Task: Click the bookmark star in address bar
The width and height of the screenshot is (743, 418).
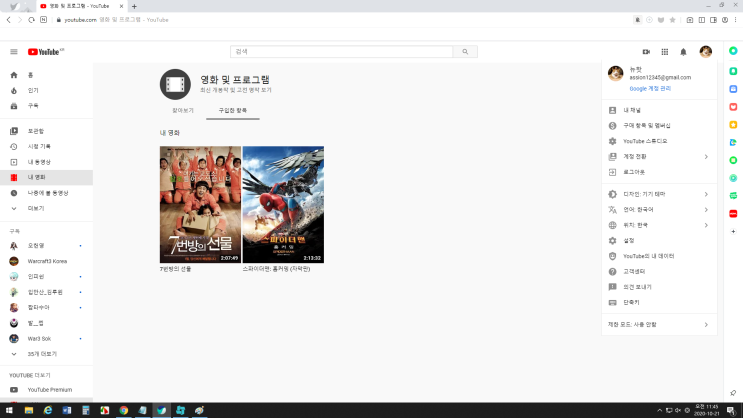Action: point(672,20)
